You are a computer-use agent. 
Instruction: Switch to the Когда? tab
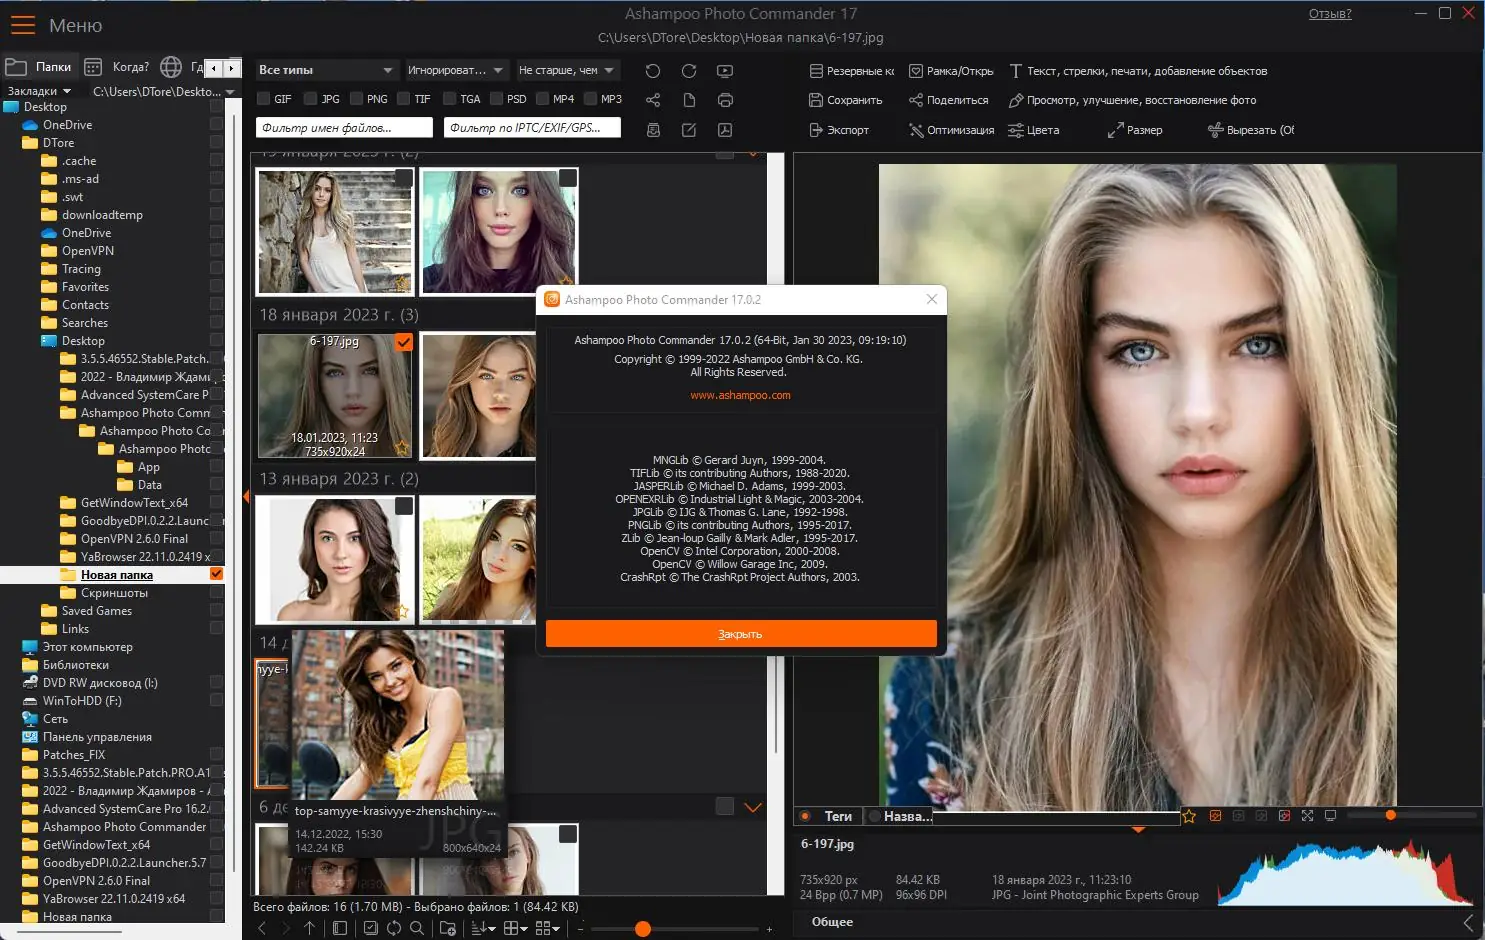click(118, 67)
